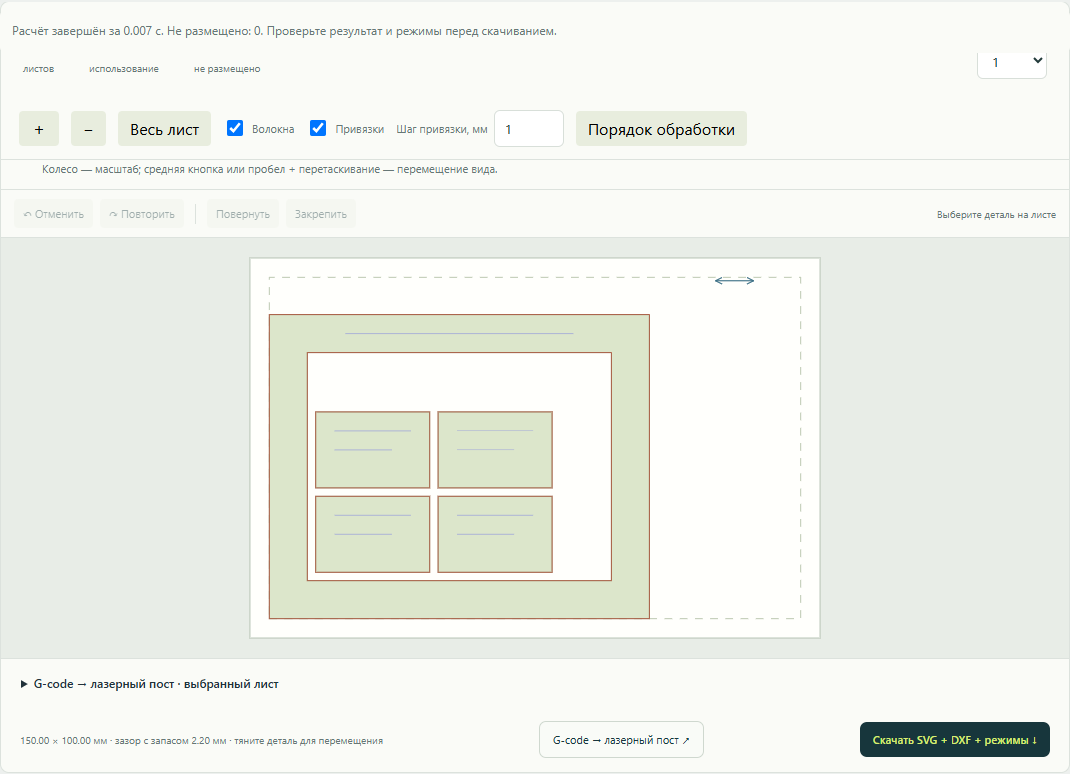Open G-code лазерный пост external link
1070x774 pixels.
click(621, 740)
